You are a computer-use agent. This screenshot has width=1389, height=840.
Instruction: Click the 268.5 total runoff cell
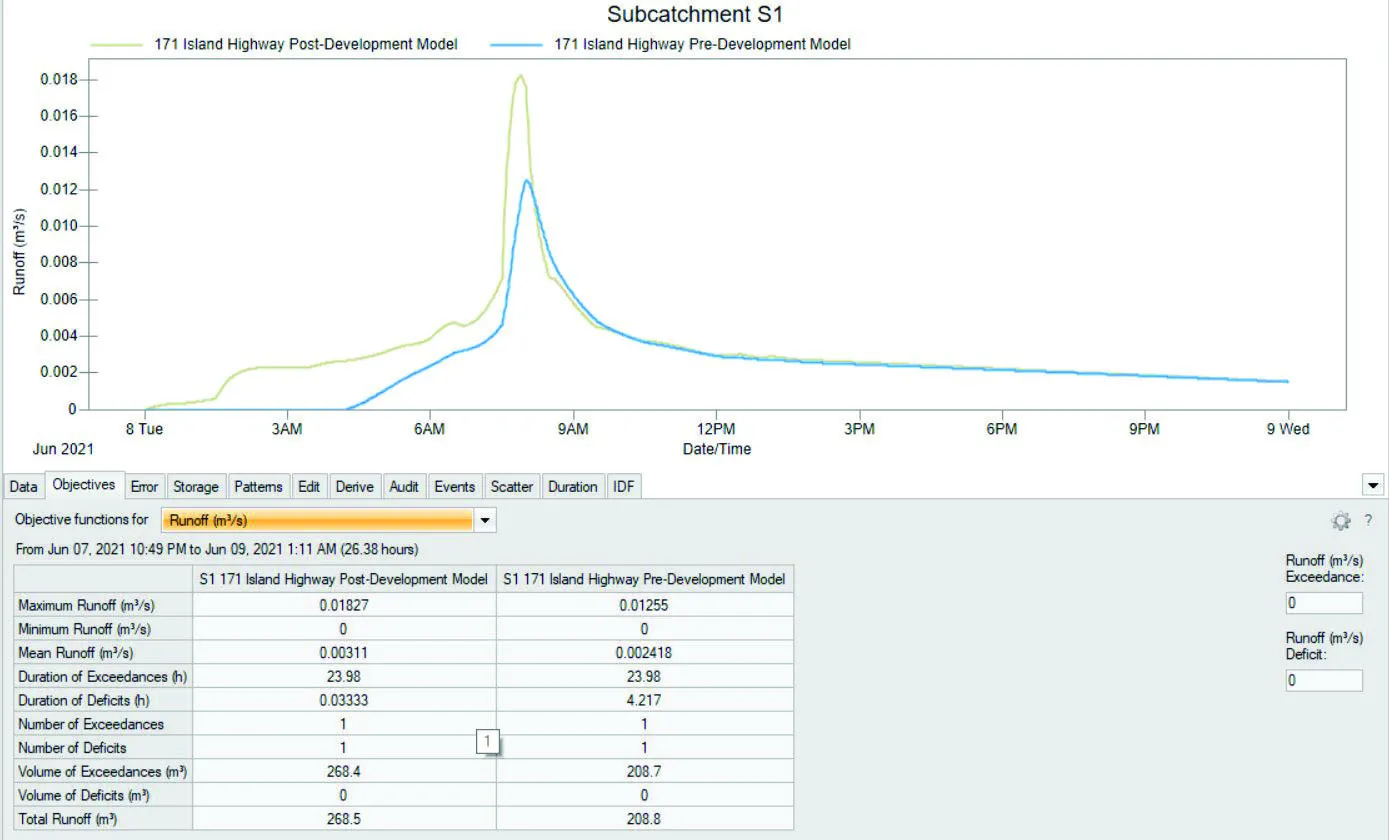(343, 819)
